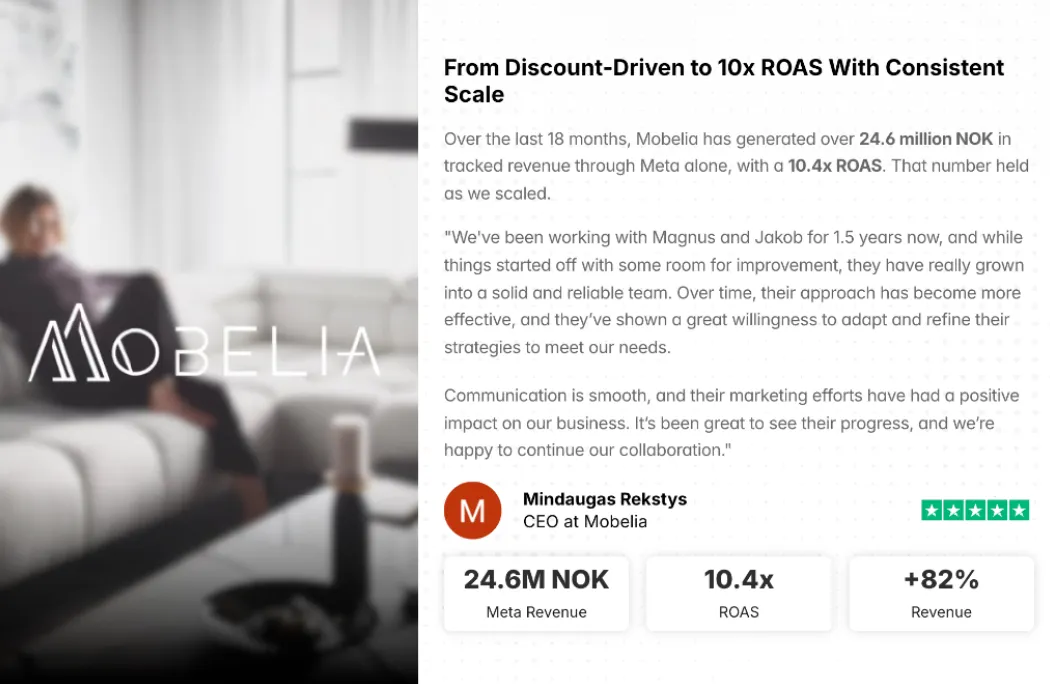This screenshot has width=1050, height=684.
Task: Click the fifth last rating star
Action: (x=1019, y=510)
